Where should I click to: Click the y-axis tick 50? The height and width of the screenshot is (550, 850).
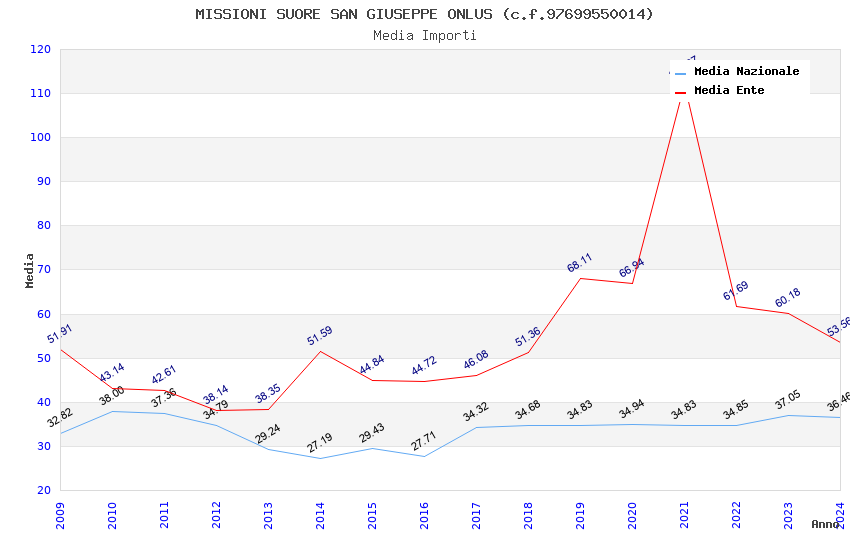click(x=44, y=358)
